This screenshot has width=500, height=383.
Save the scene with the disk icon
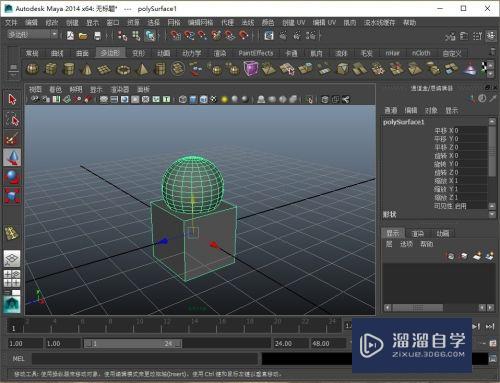pos(97,35)
